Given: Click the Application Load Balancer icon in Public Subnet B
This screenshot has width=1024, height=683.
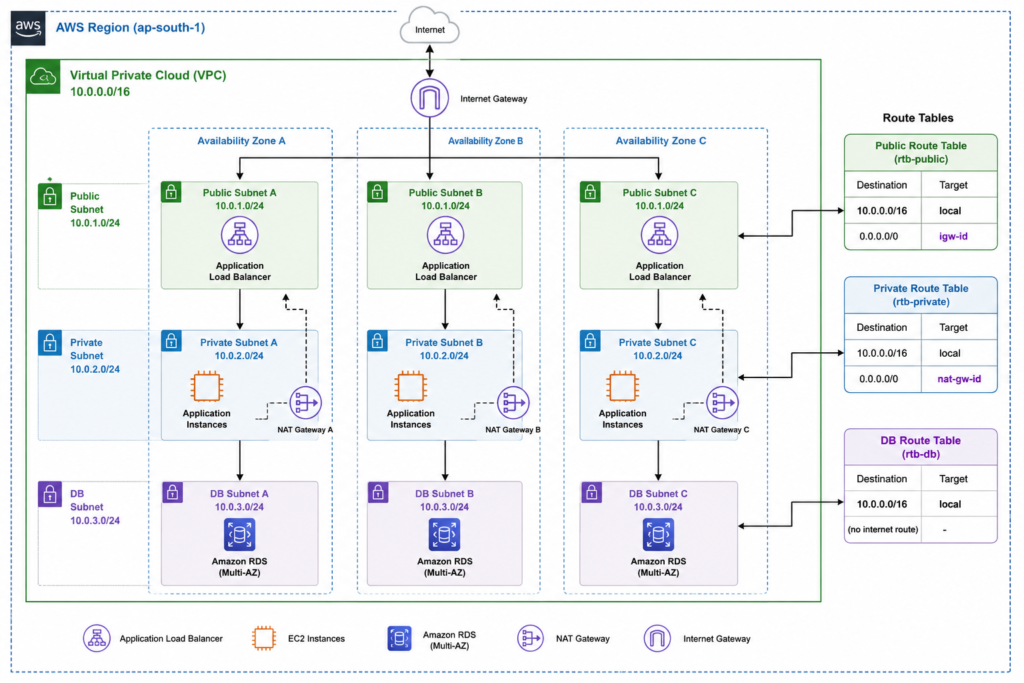Looking at the screenshot, I should (x=445, y=234).
